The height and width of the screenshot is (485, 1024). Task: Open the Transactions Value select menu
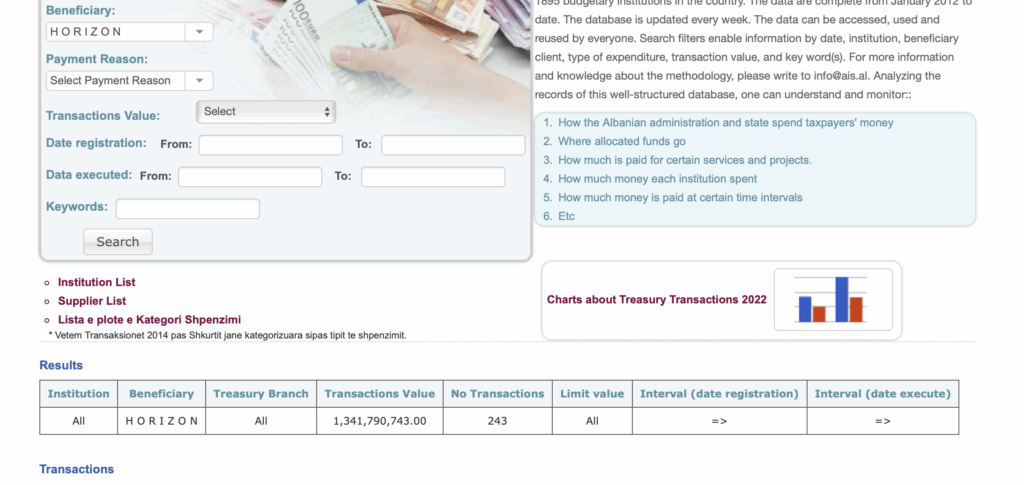[266, 112]
